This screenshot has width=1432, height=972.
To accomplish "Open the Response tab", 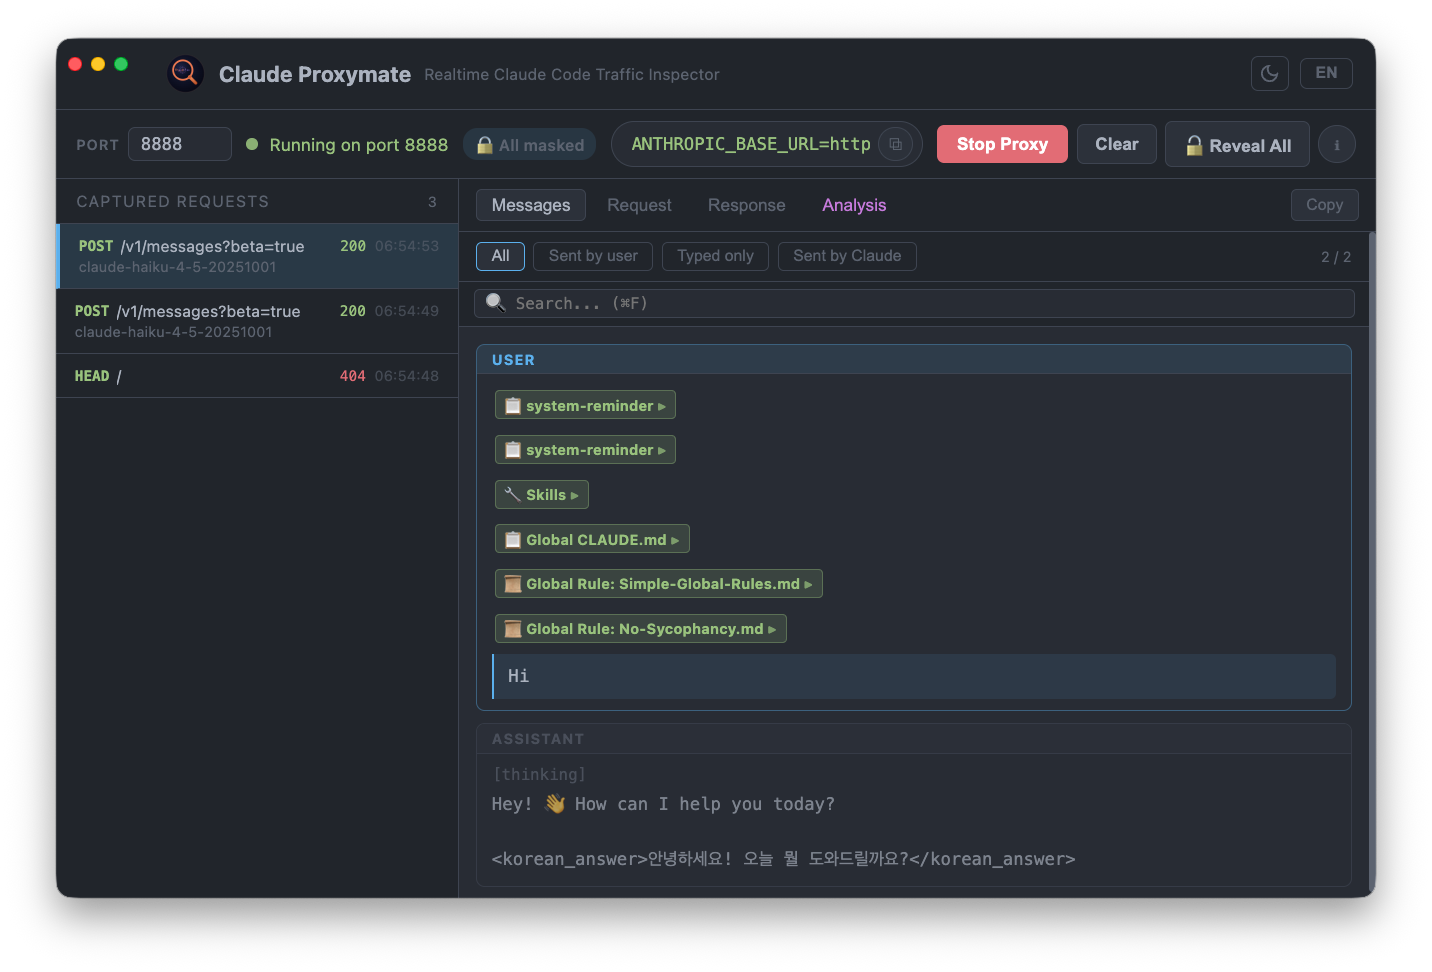I will (x=747, y=205).
